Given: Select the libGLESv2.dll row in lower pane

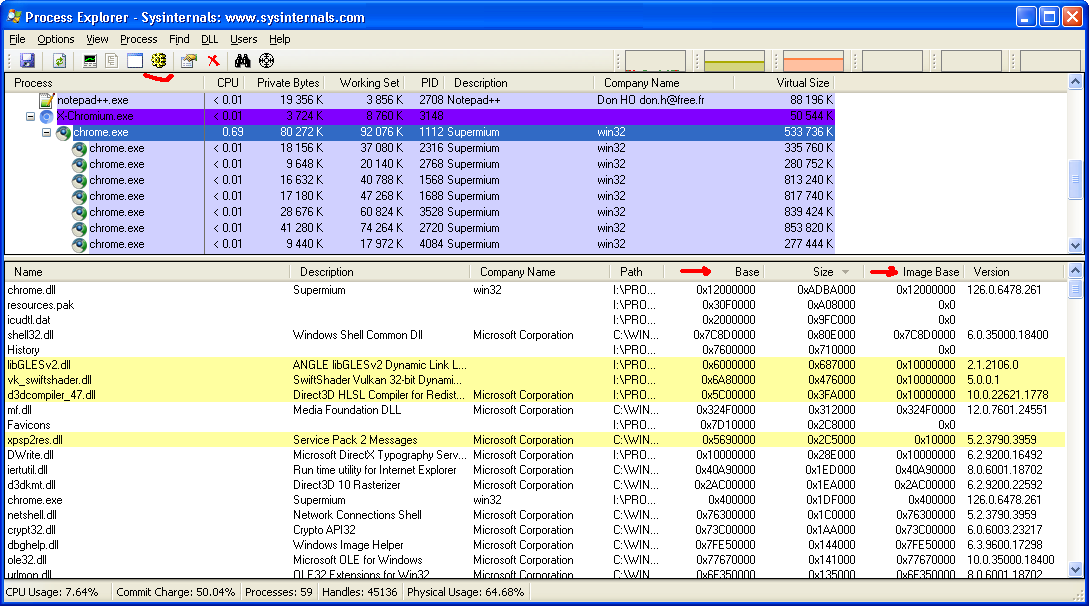Looking at the screenshot, I should (x=39, y=365).
